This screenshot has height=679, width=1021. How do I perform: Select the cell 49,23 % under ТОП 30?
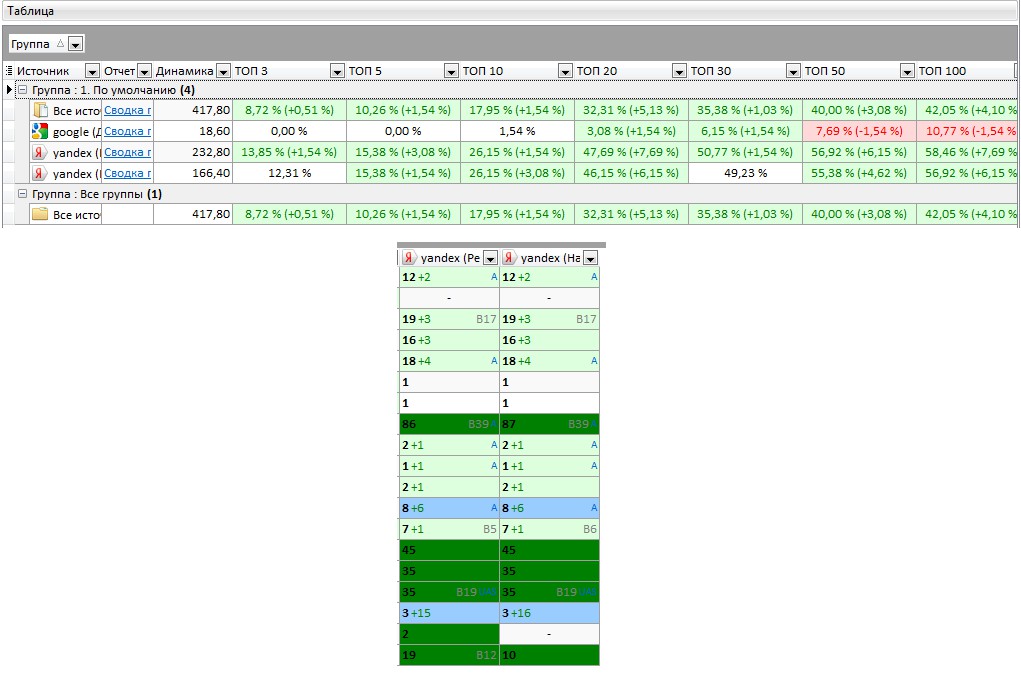coord(745,173)
